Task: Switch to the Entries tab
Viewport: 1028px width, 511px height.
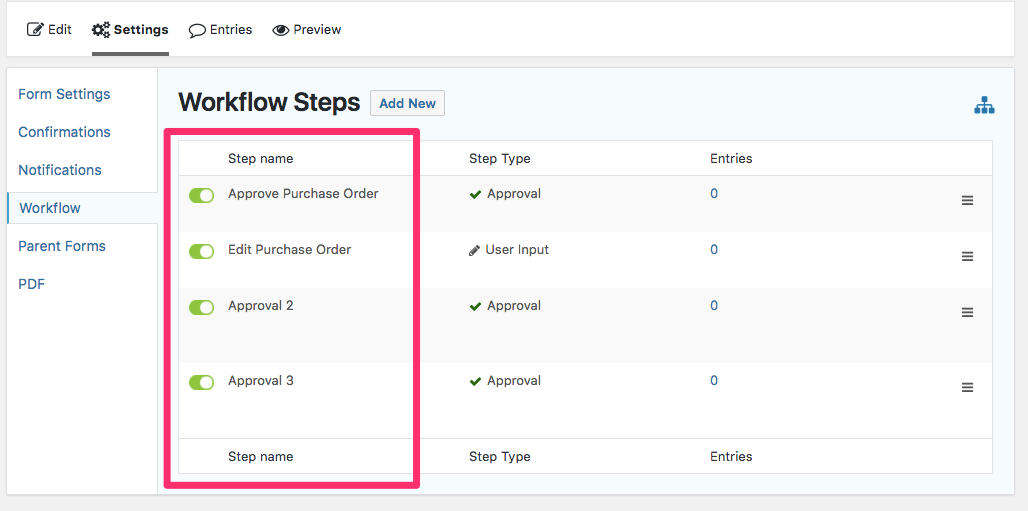Action: [x=220, y=30]
